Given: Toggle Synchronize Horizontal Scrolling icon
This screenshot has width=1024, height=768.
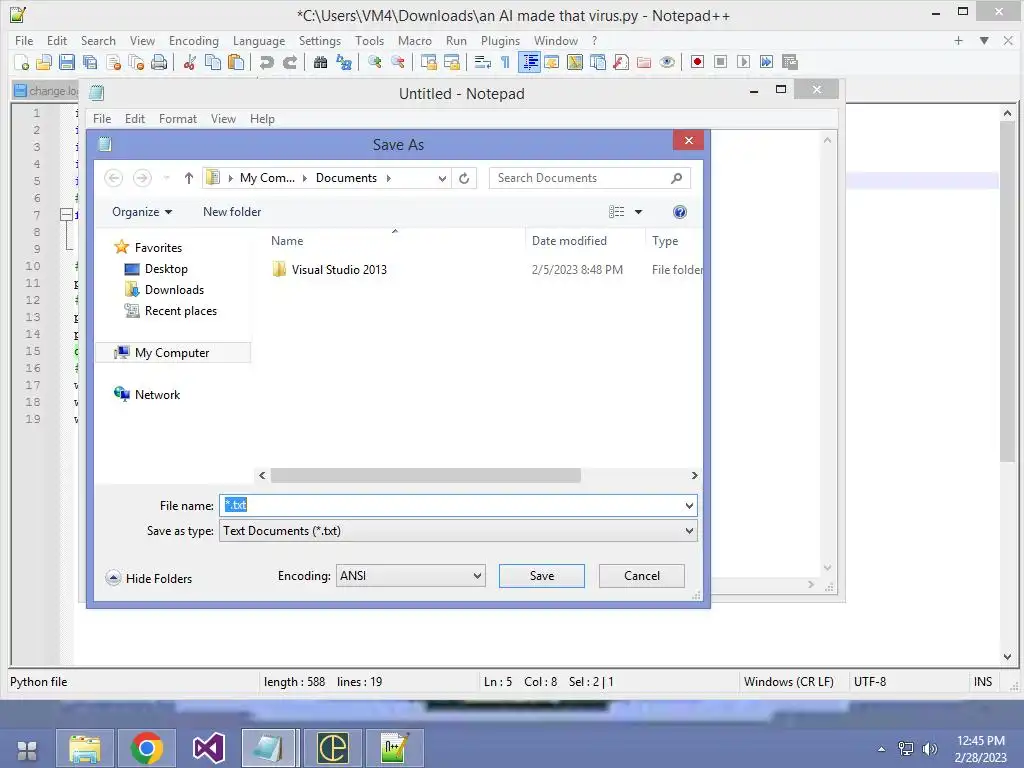Looking at the screenshot, I should pyautogui.click(x=452, y=62).
